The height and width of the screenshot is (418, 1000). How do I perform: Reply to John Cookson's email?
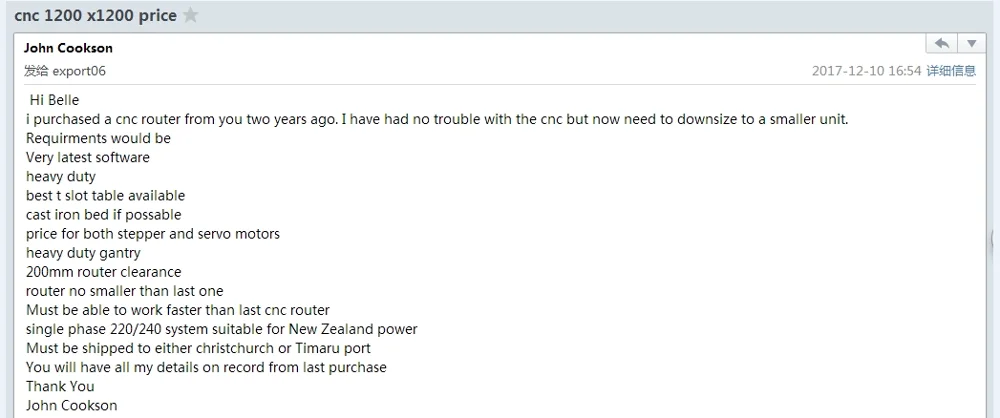point(941,44)
